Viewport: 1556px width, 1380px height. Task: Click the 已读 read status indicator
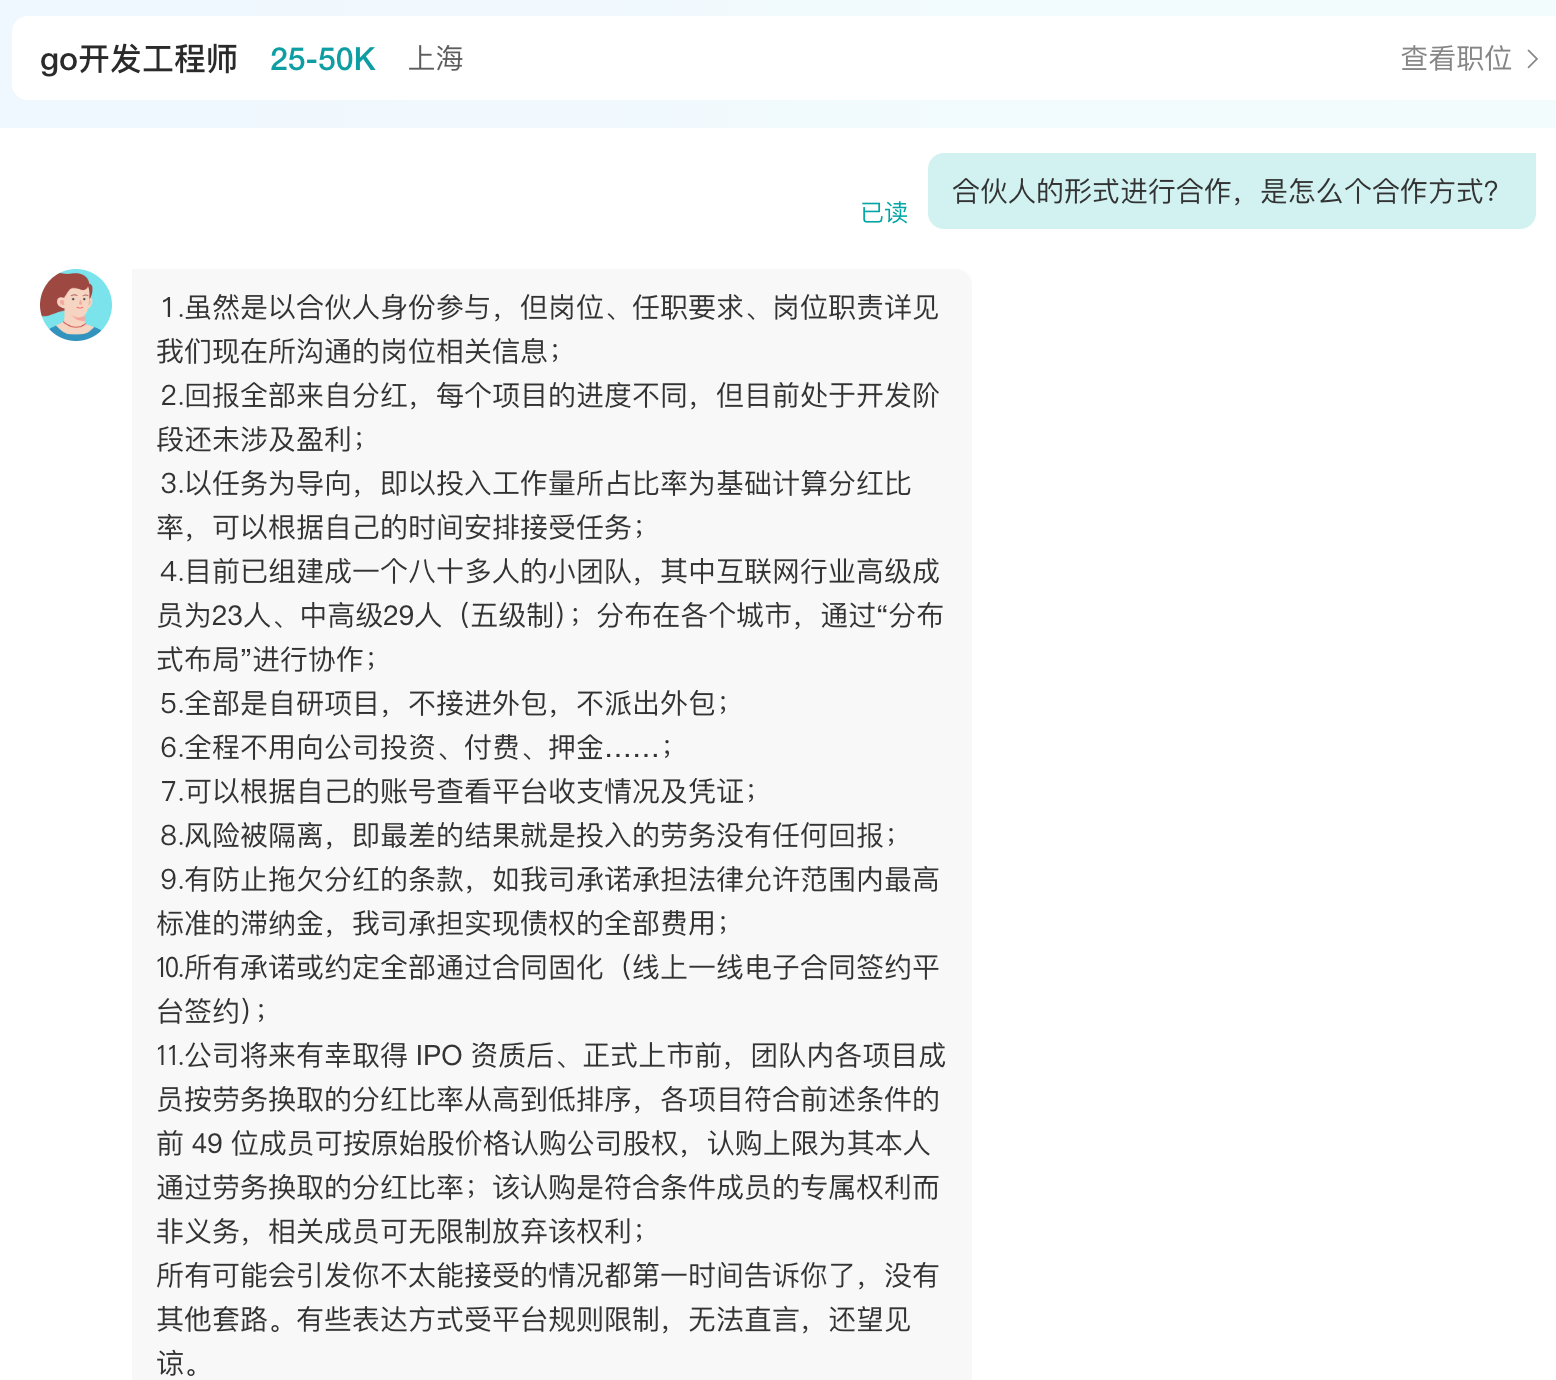(884, 212)
